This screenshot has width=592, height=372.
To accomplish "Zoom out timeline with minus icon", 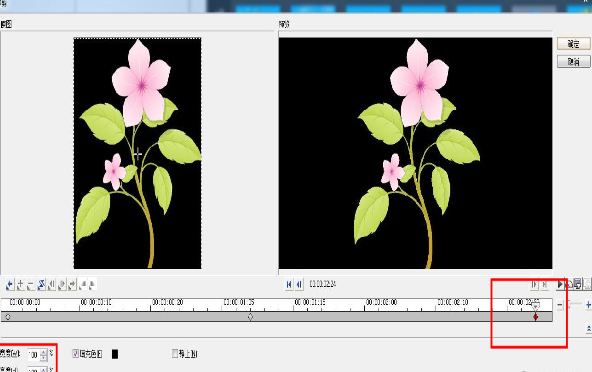I will [x=560, y=304].
